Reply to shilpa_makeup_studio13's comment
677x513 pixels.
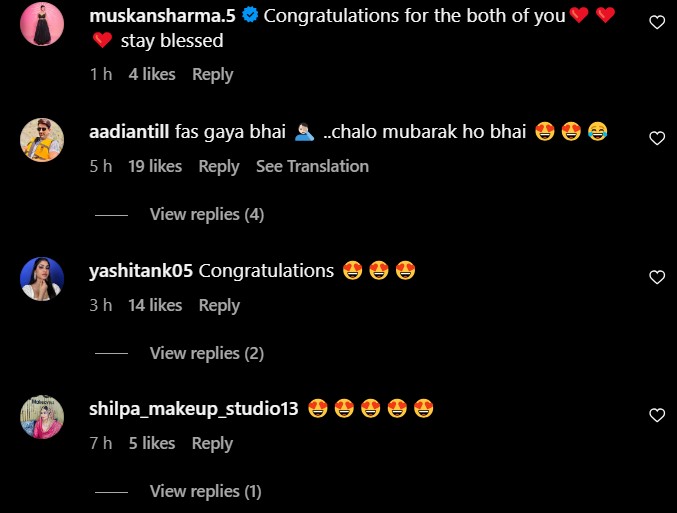click(x=212, y=443)
